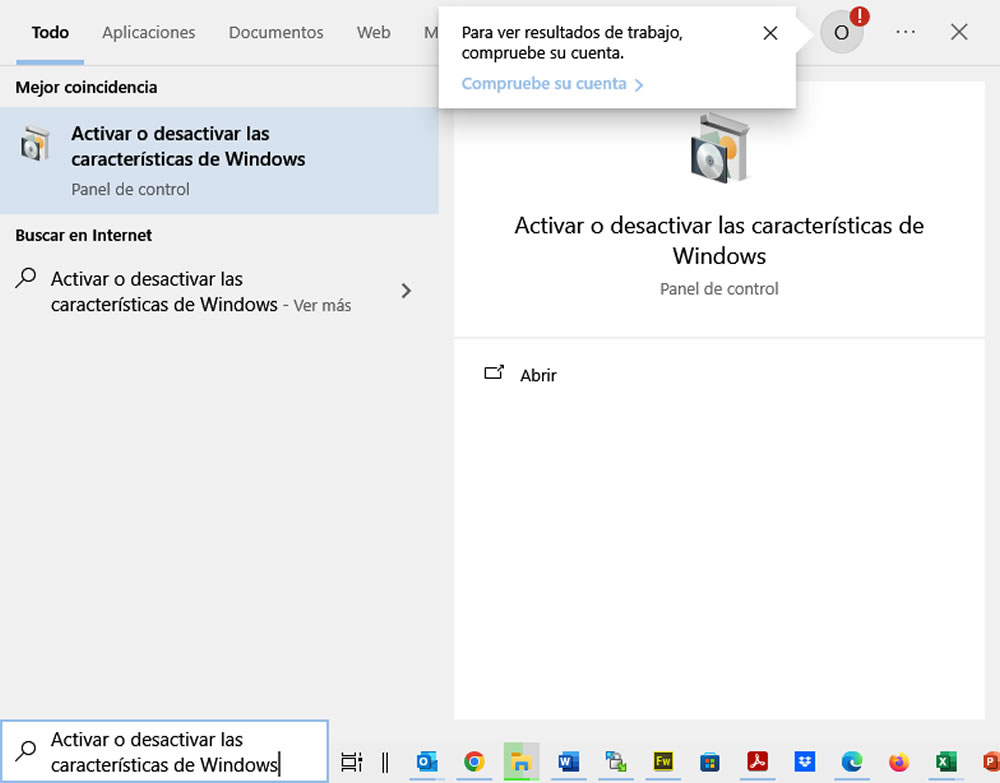Open Excel from the taskbar
Screen dimensions: 1000x783
[x=945, y=762]
